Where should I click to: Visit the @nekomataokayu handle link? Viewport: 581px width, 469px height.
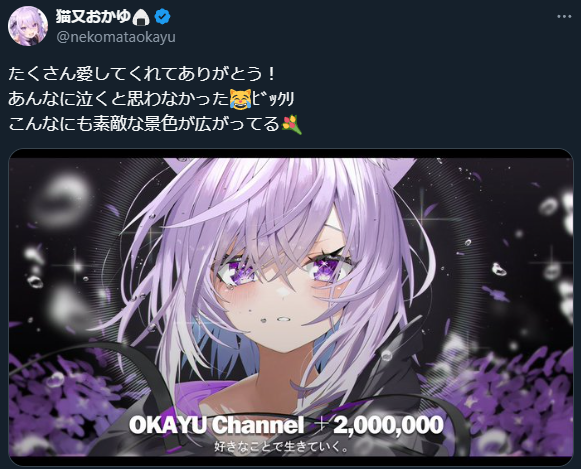(116, 37)
